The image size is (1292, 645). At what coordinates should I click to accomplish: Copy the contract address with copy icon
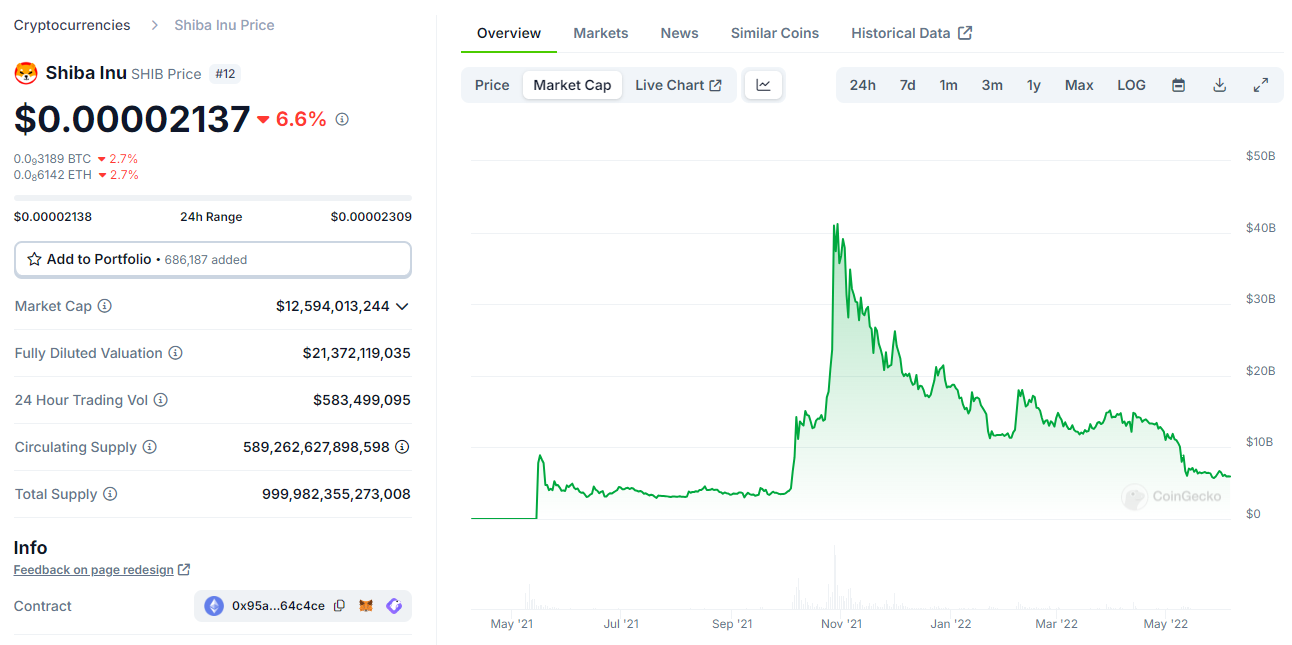(339, 606)
